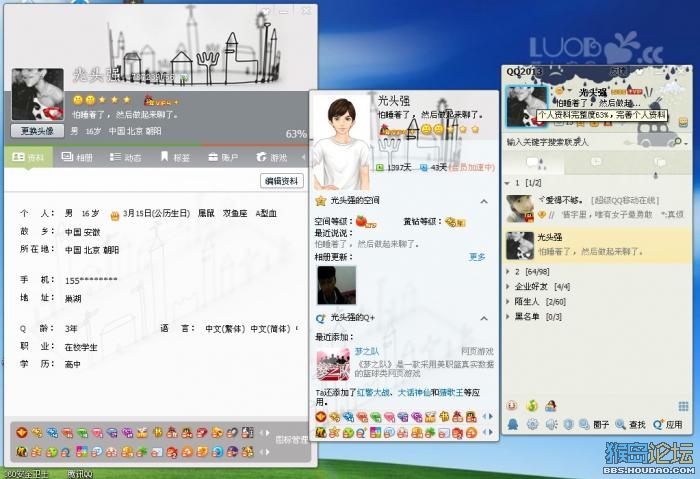Open the 相册 album tab

pos(77,157)
